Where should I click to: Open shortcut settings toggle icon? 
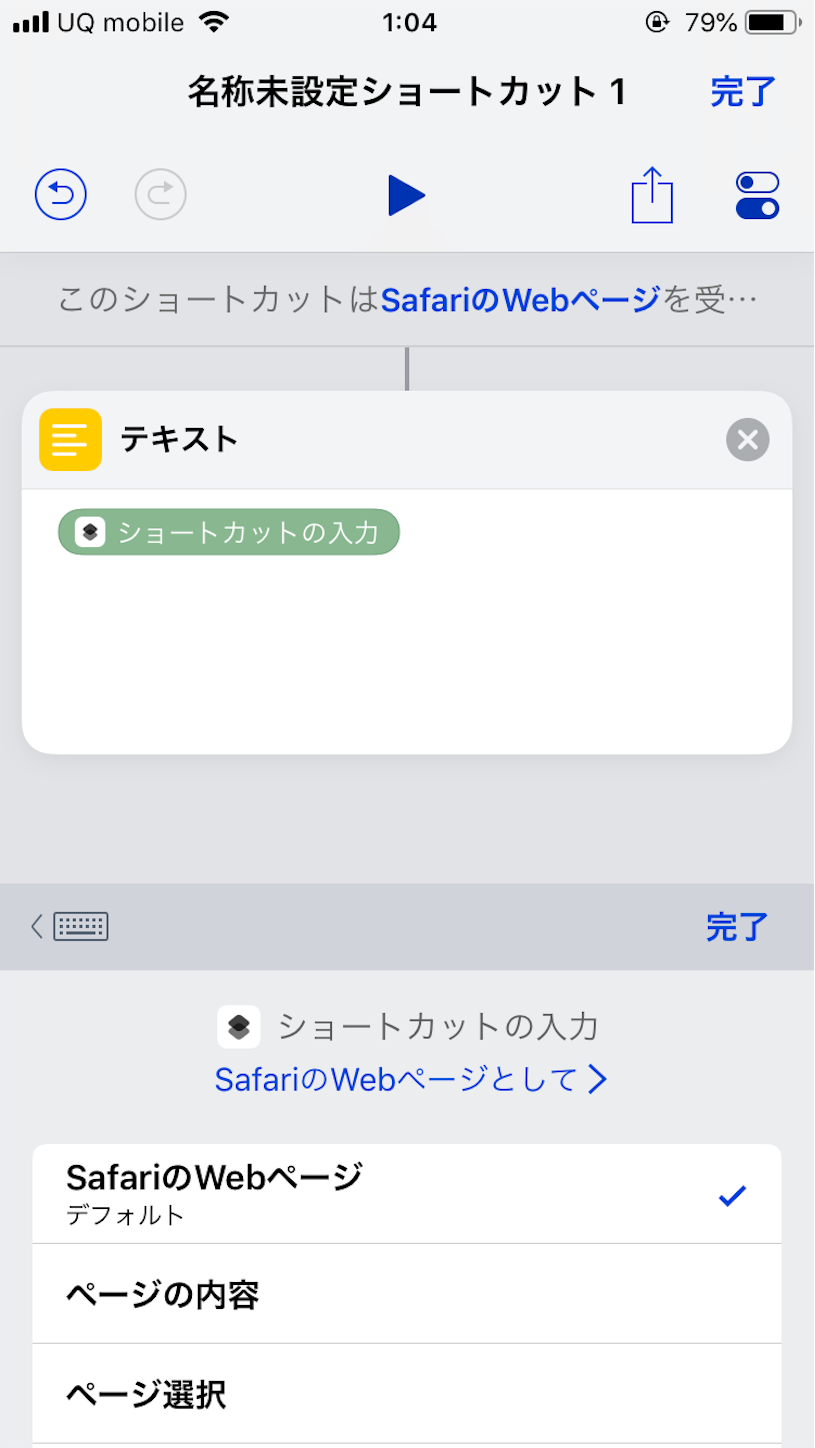pos(757,194)
